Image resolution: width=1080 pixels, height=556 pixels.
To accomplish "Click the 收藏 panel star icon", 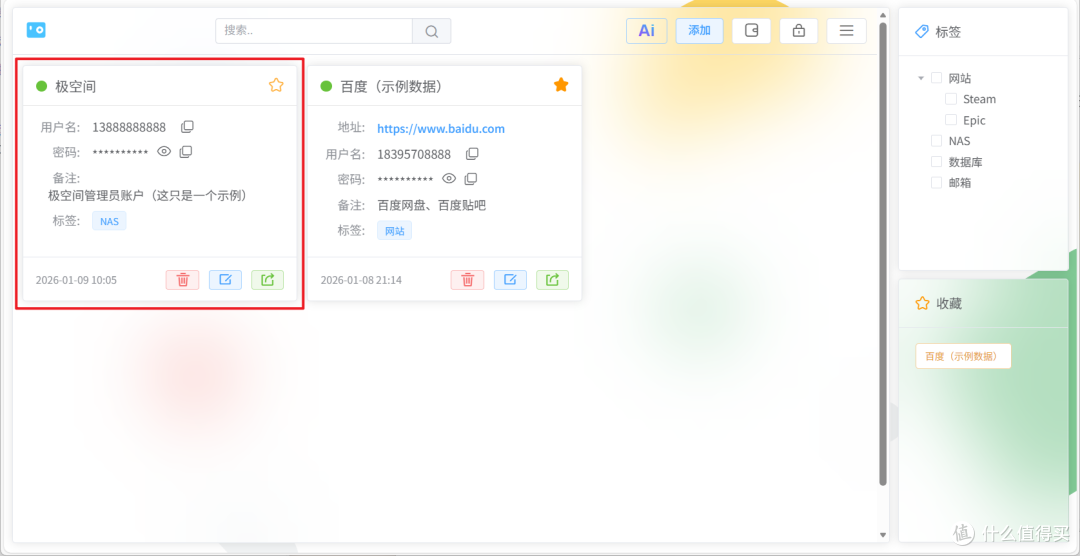I will click(x=922, y=303).
